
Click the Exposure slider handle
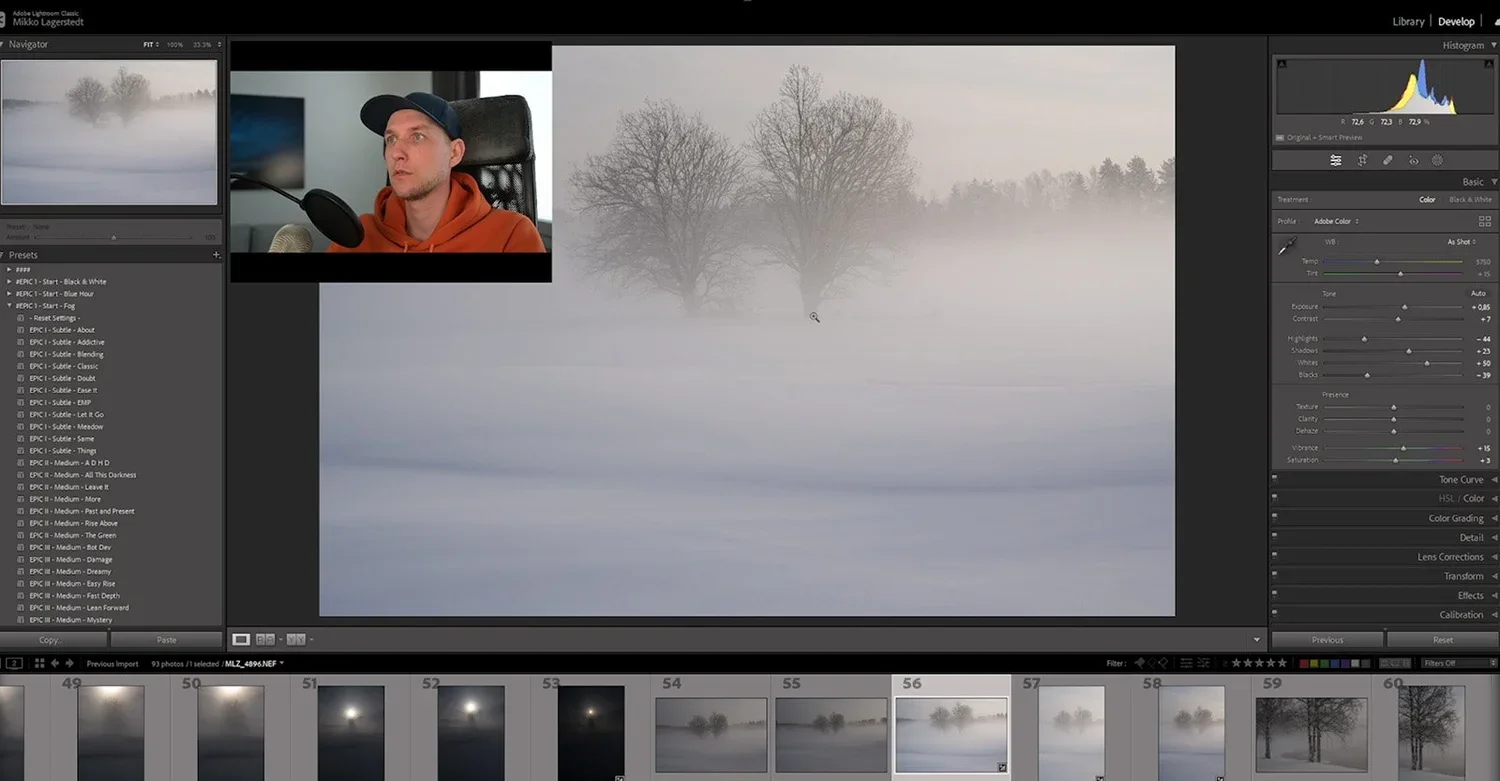1406,307
